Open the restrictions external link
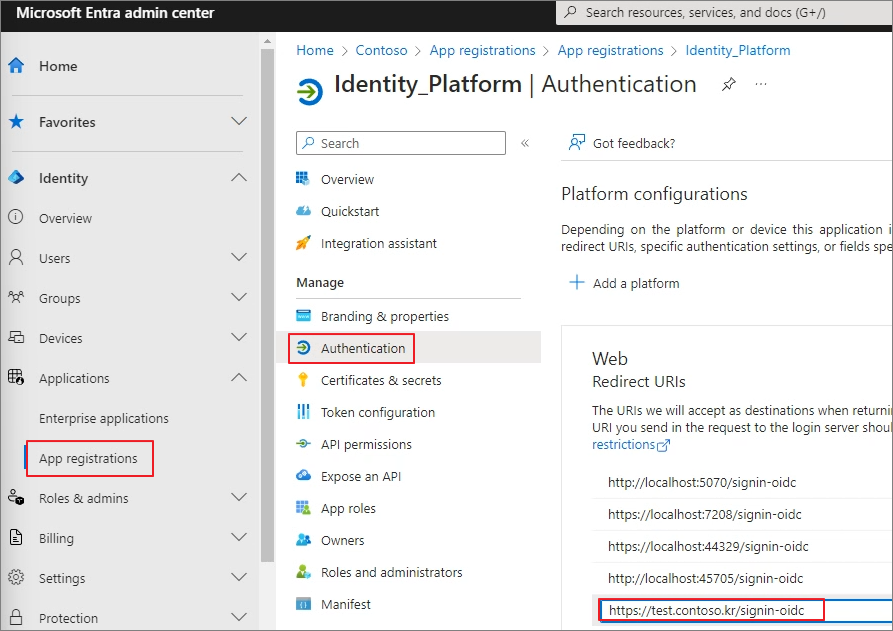The height and width of the screenshot is (631, 893). coord(630,444)
